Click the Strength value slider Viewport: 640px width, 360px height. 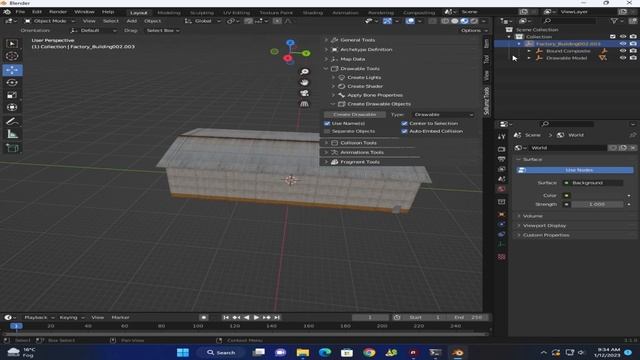(x=597, y=204)
